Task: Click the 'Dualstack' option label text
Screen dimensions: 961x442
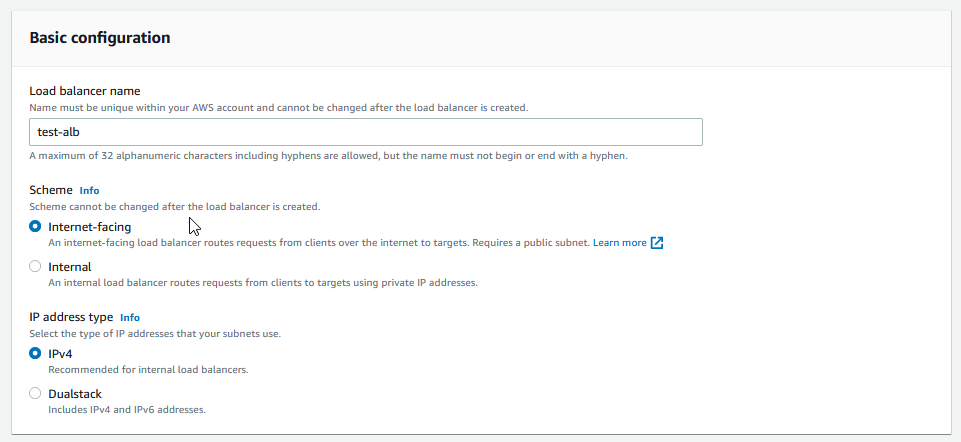Action: pyautogui.click(x=75, y=394)
